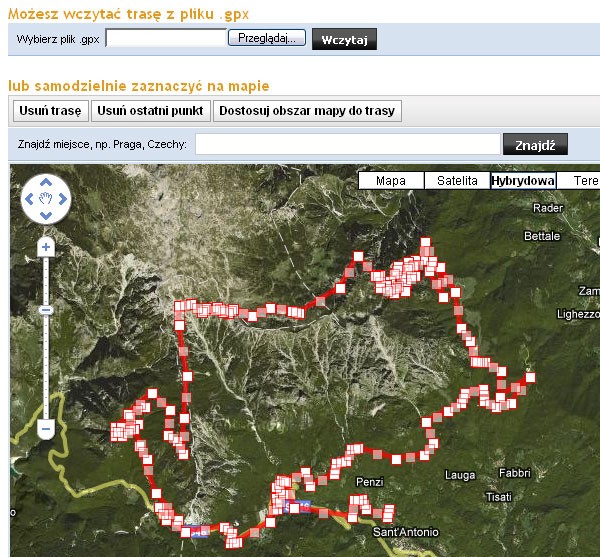Pan the map left with arrow
The width and height of the screenshot is (600, 557).
tap(29, 200)
